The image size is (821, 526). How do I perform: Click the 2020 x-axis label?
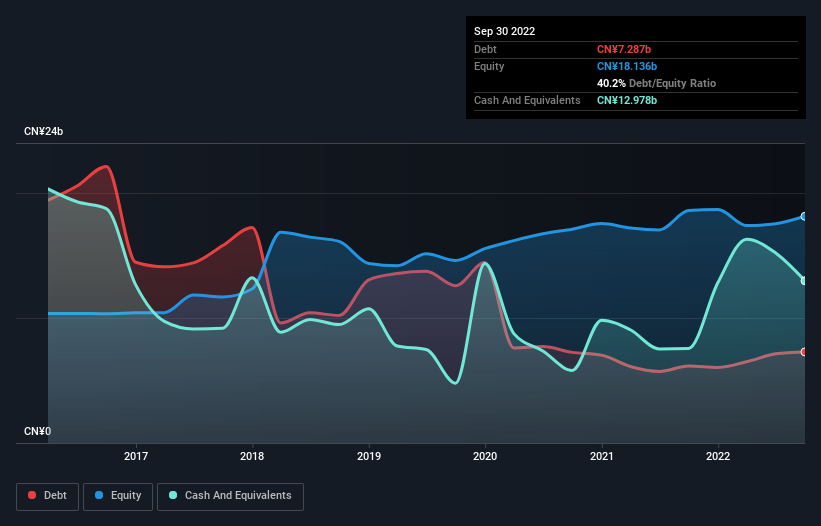coord(485,456)
